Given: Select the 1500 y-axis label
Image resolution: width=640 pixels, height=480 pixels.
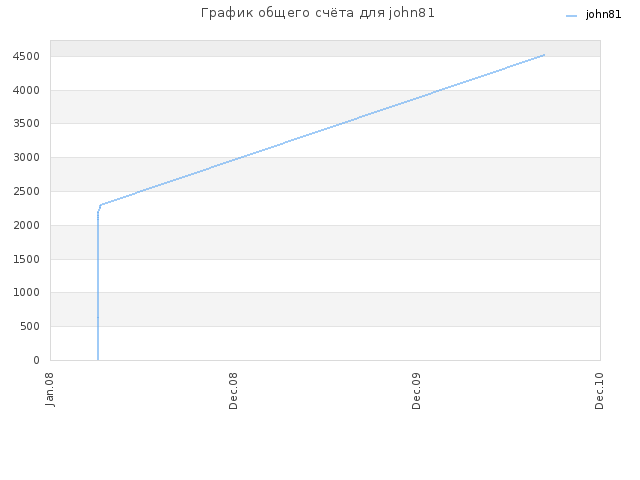Looking at the screenshot, I should pyautogui.click(x=26, y=259).
